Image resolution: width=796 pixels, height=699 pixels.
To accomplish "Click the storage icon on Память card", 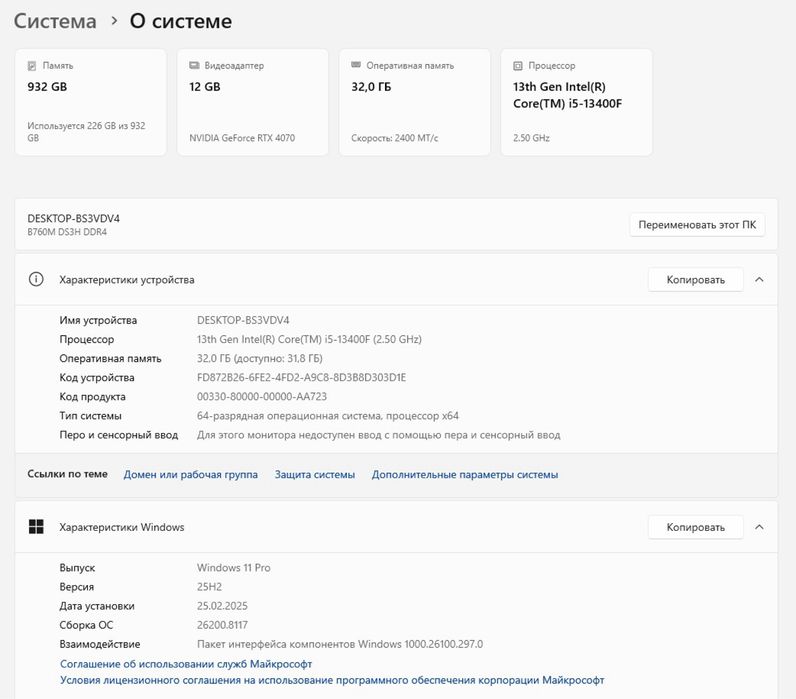I will point(32,66).
